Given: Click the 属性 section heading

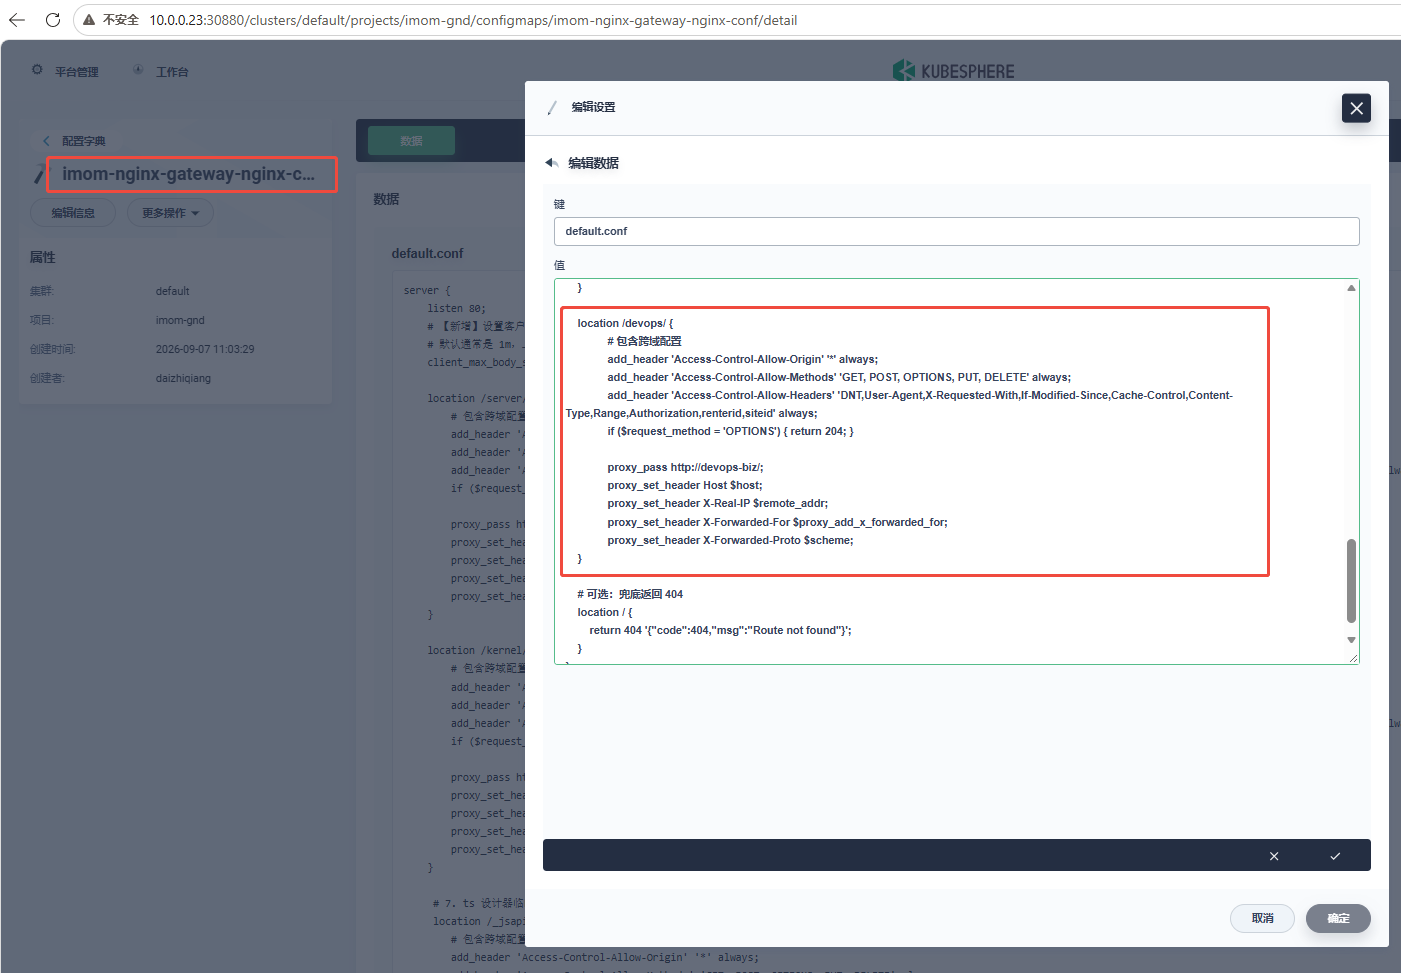Looking at the screenshot, I should coord(43,257).
